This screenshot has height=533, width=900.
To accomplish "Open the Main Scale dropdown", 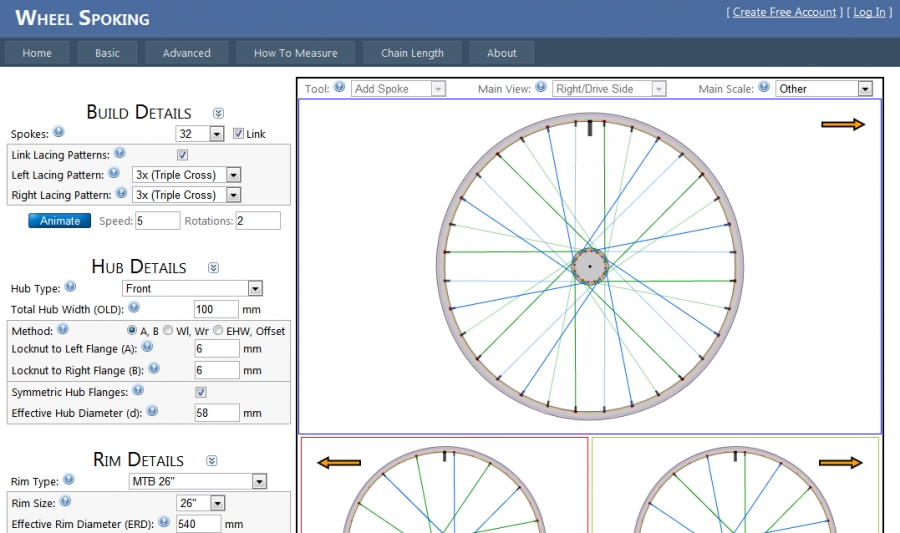I will coord(824,89).
